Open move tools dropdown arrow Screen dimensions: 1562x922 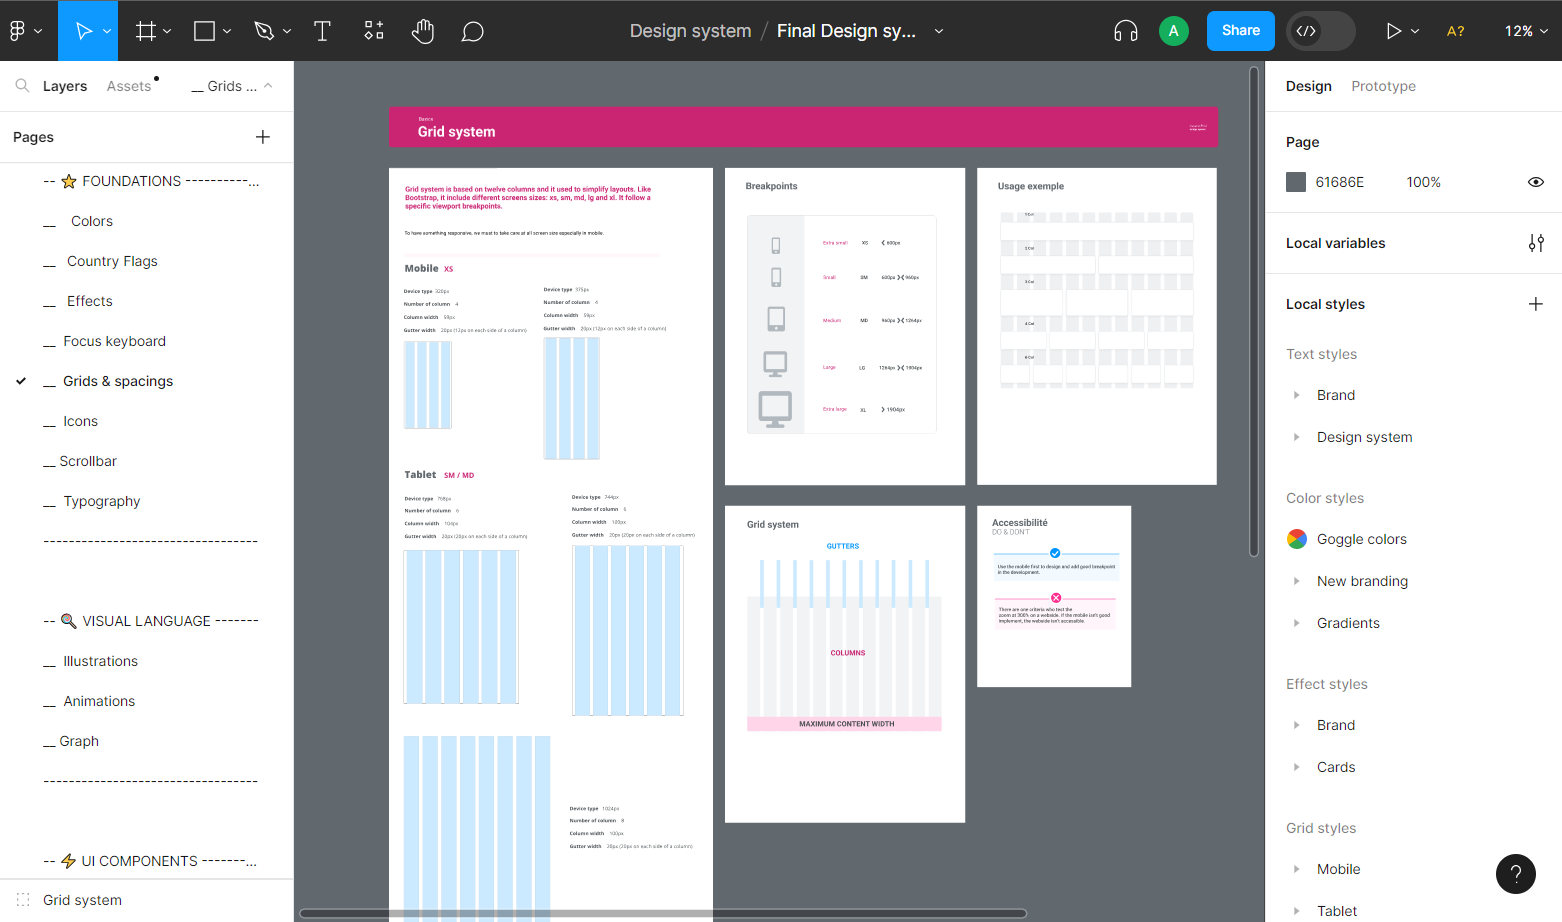(x=107, y=31)
